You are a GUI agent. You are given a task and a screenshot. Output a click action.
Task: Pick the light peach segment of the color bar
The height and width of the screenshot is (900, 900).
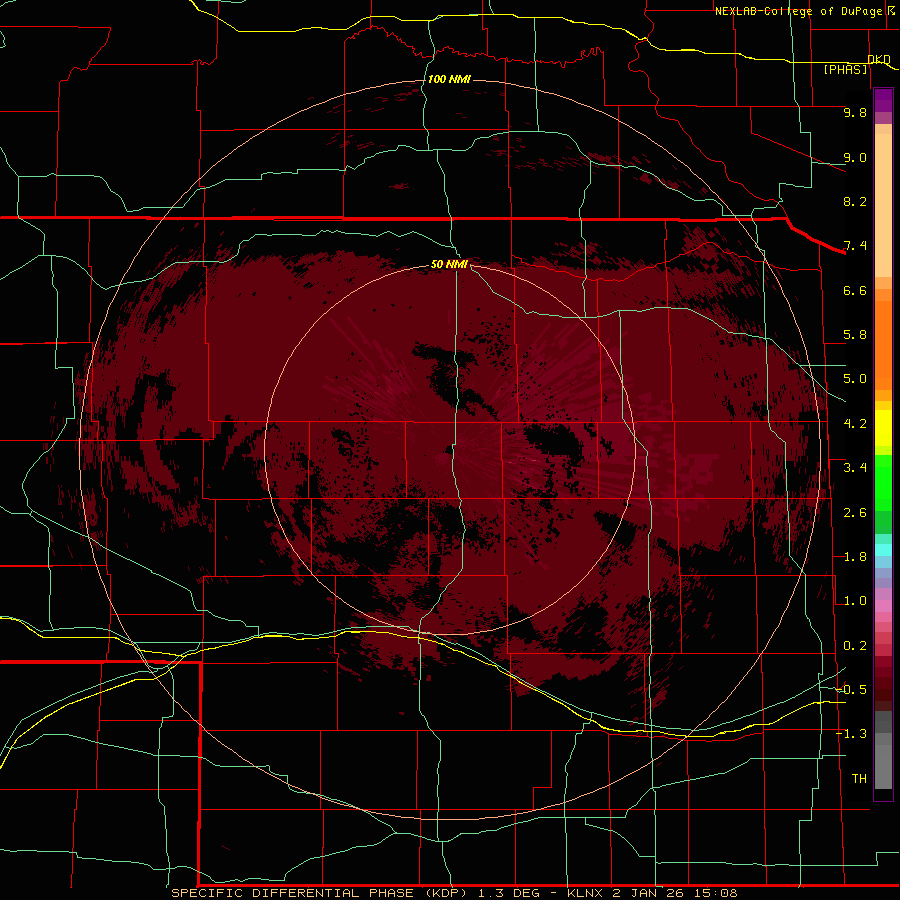pos(883,206)
